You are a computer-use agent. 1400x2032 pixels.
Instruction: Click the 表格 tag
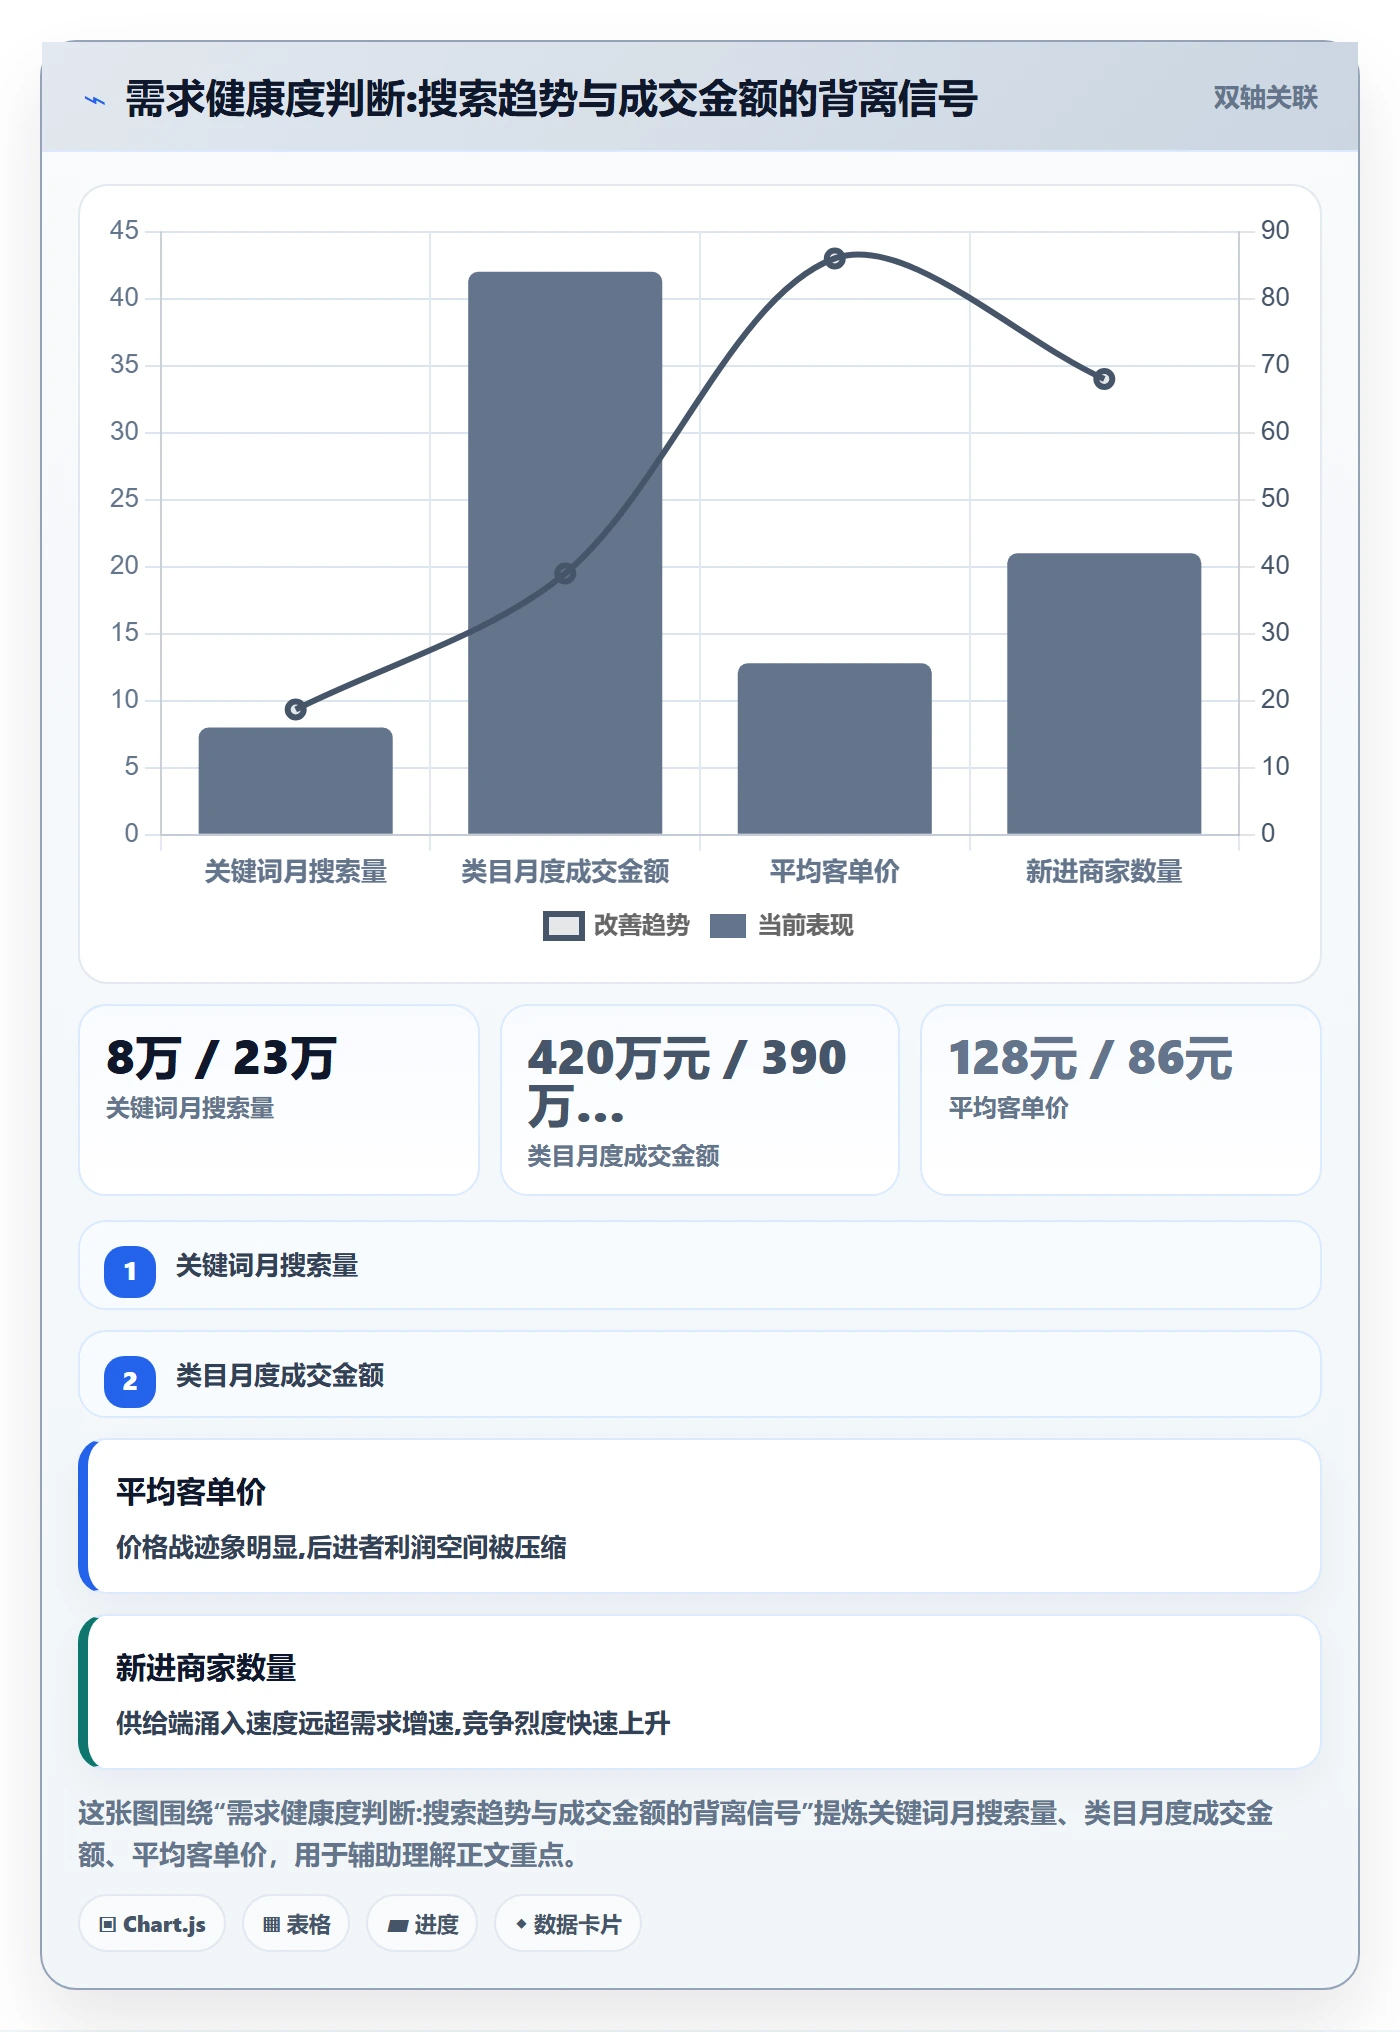point(296,1924)
